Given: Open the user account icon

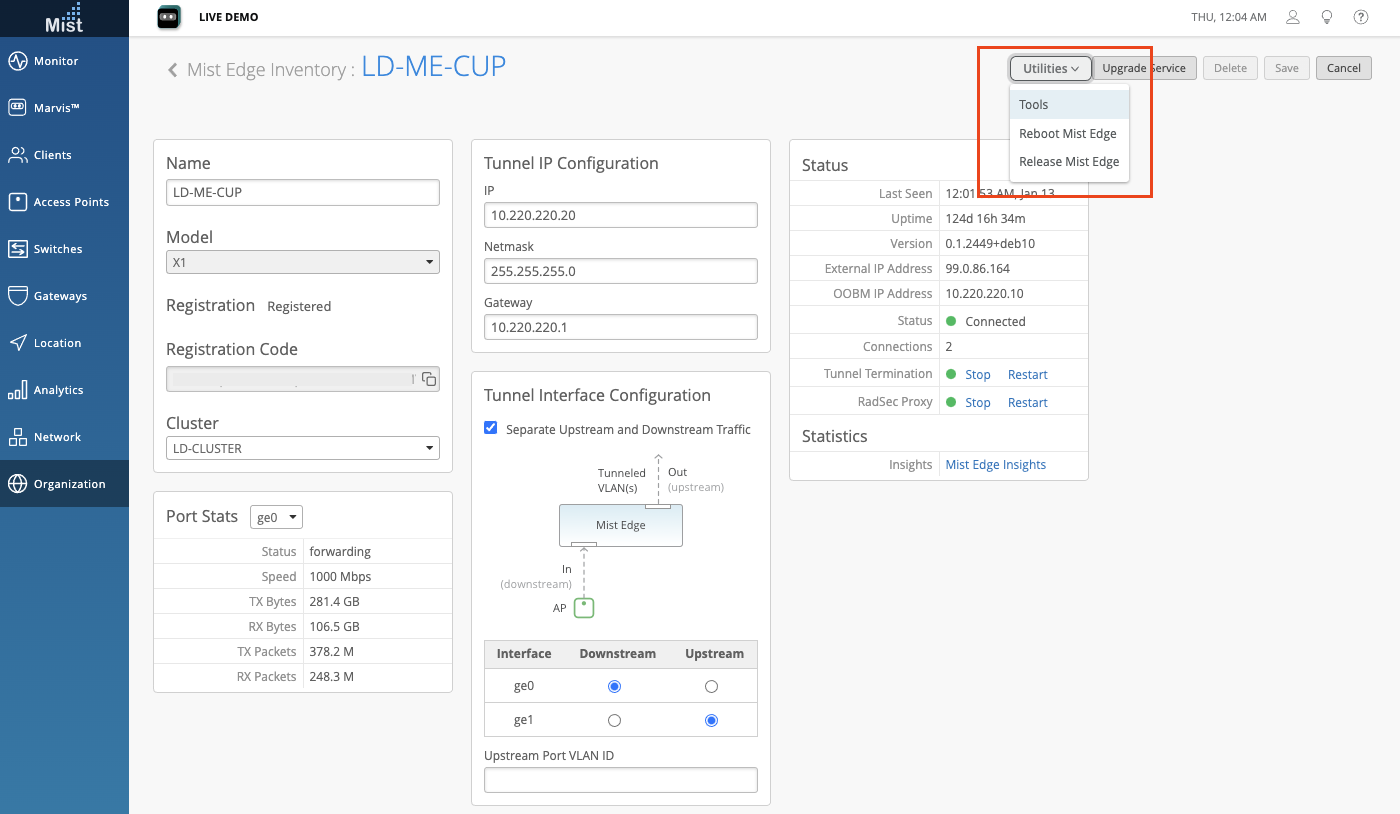Looking at the screenshot, I should pos(1293,17).
